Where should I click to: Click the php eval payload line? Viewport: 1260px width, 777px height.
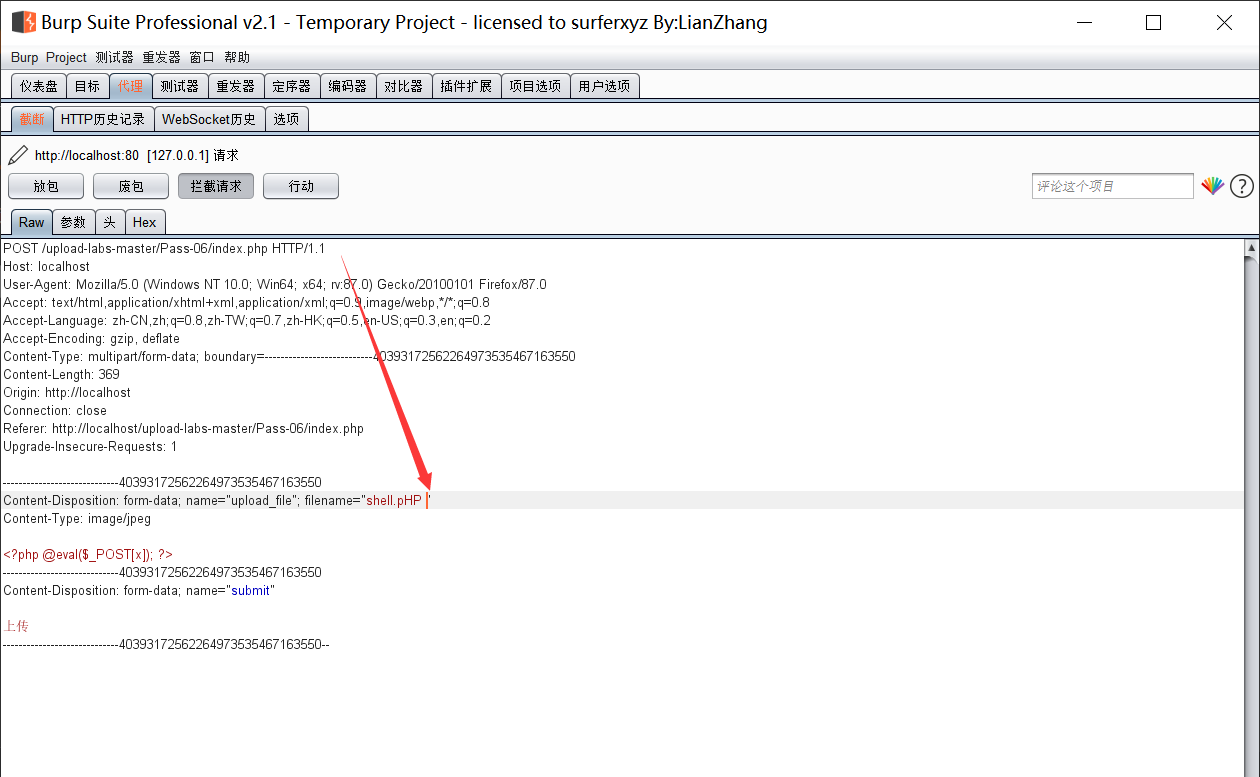click(x=88, y=554)
